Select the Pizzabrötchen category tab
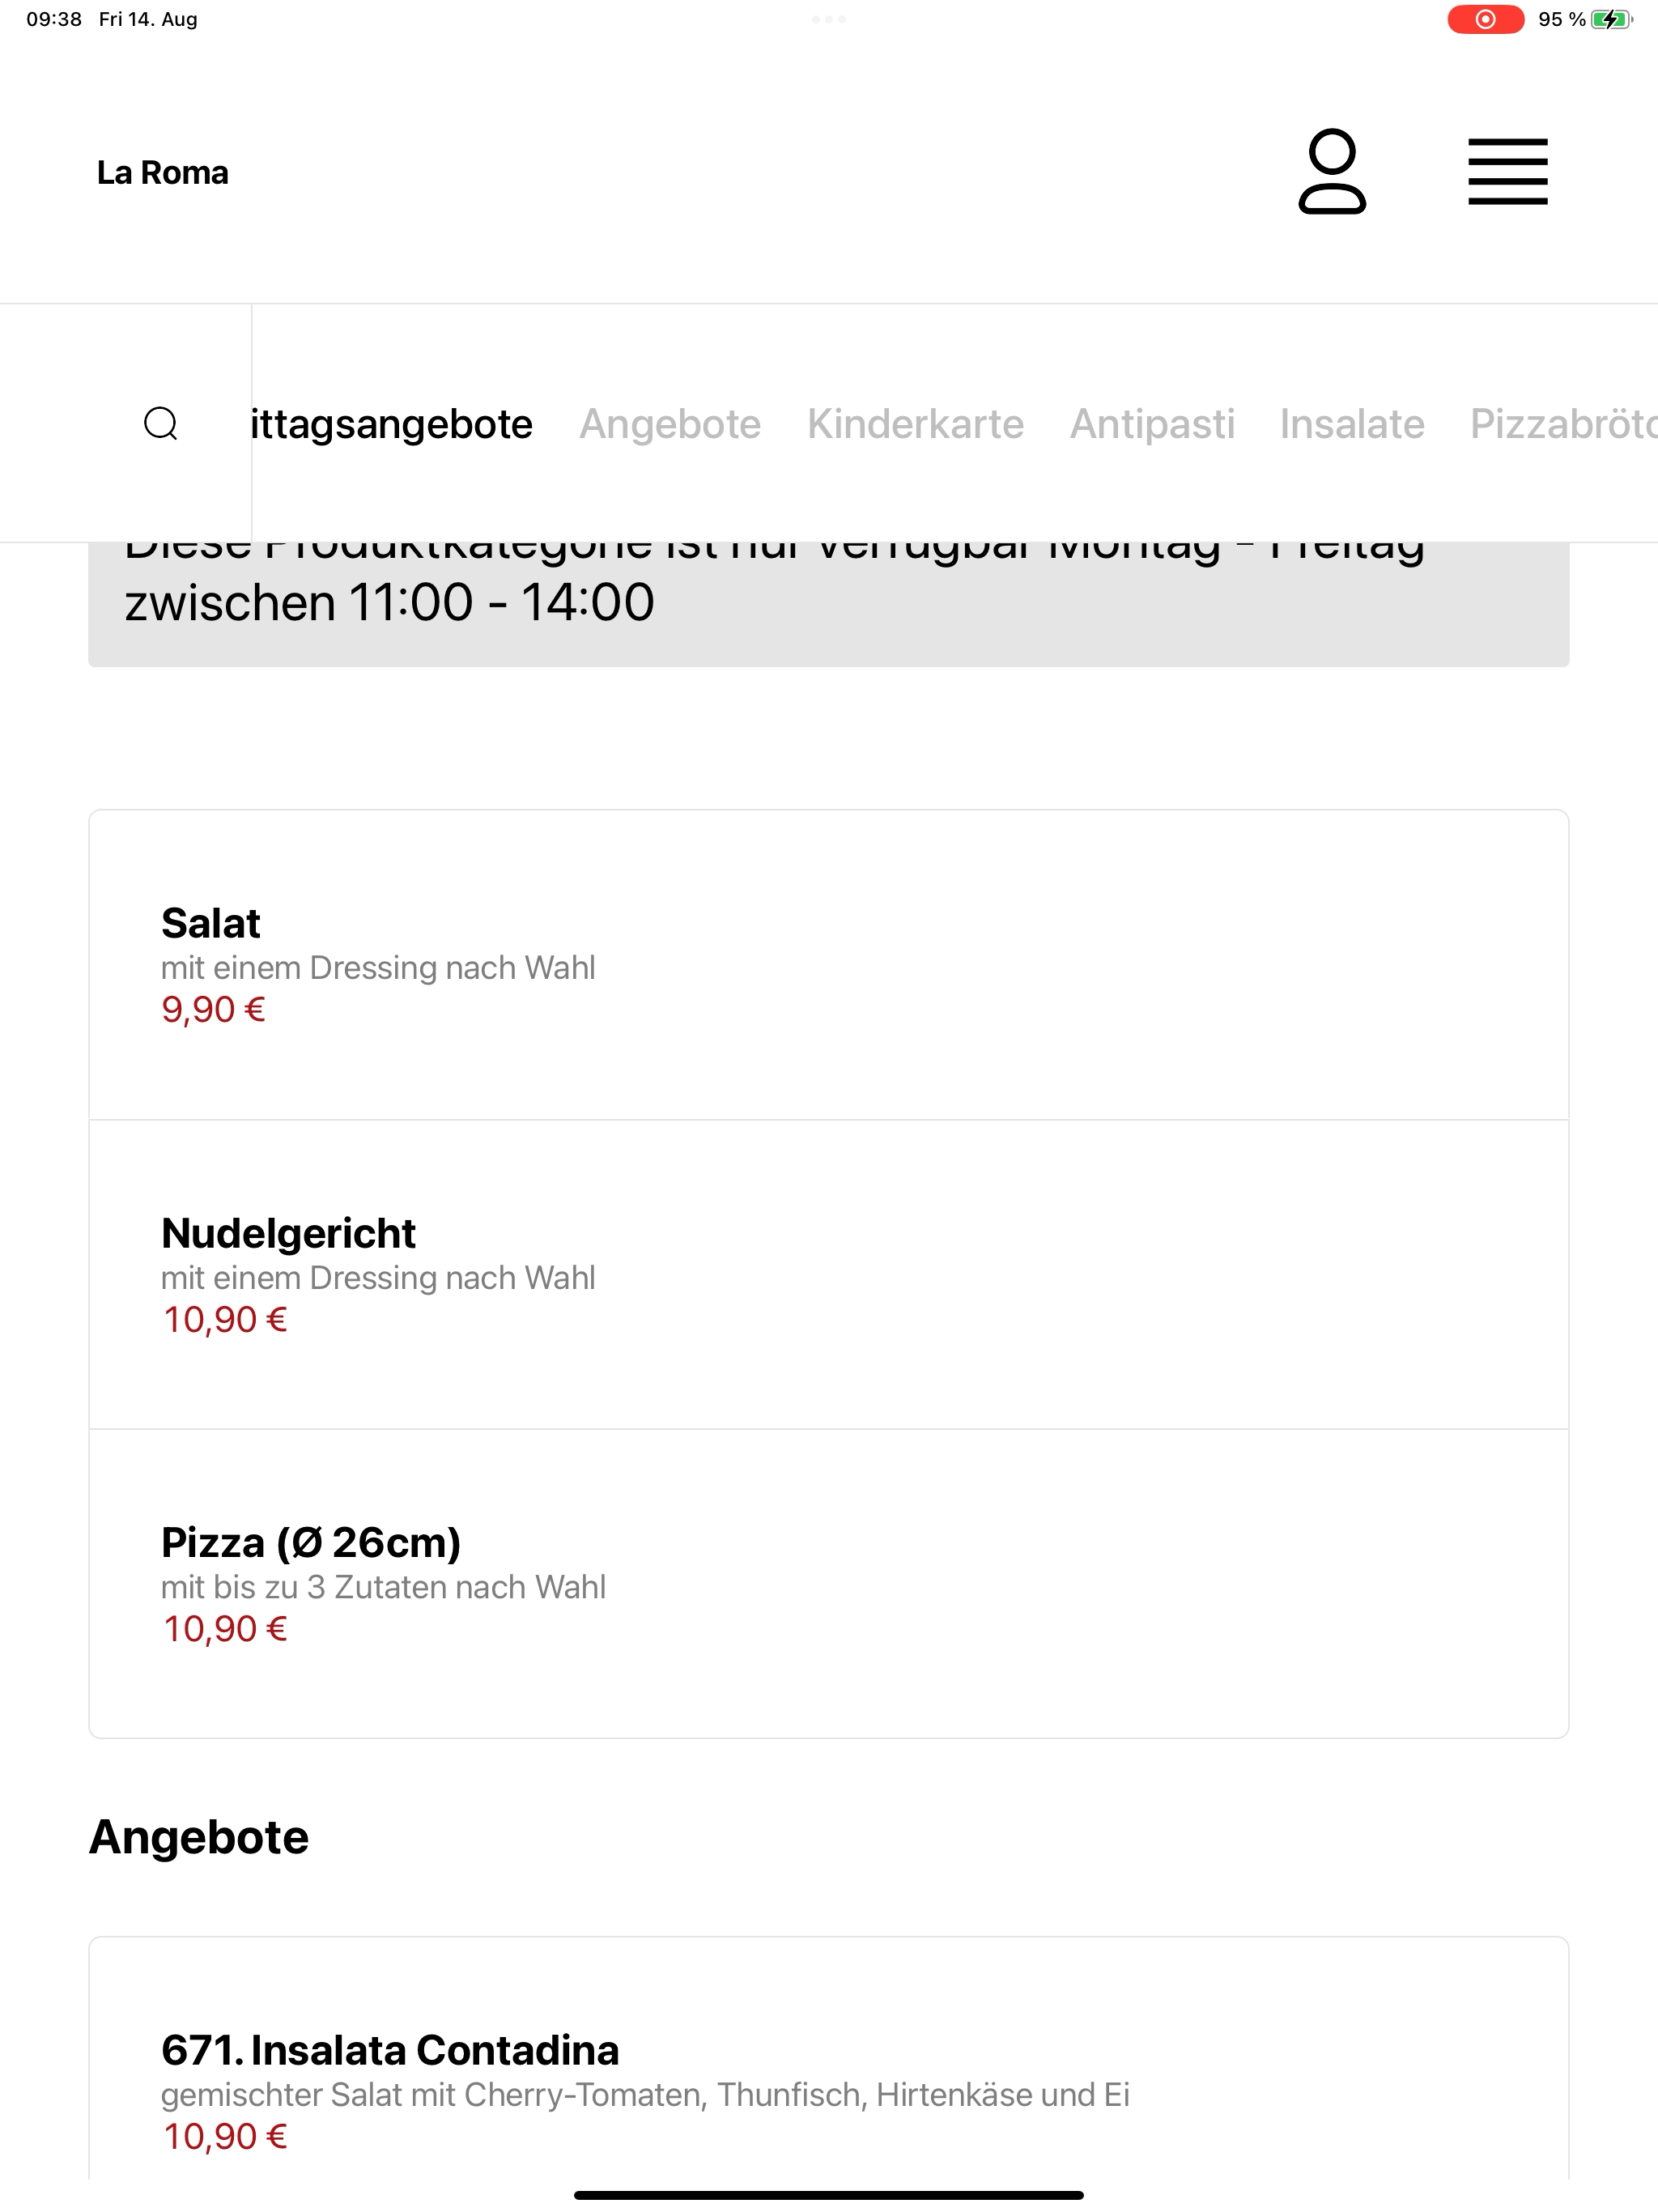 tap(1563, 424)
